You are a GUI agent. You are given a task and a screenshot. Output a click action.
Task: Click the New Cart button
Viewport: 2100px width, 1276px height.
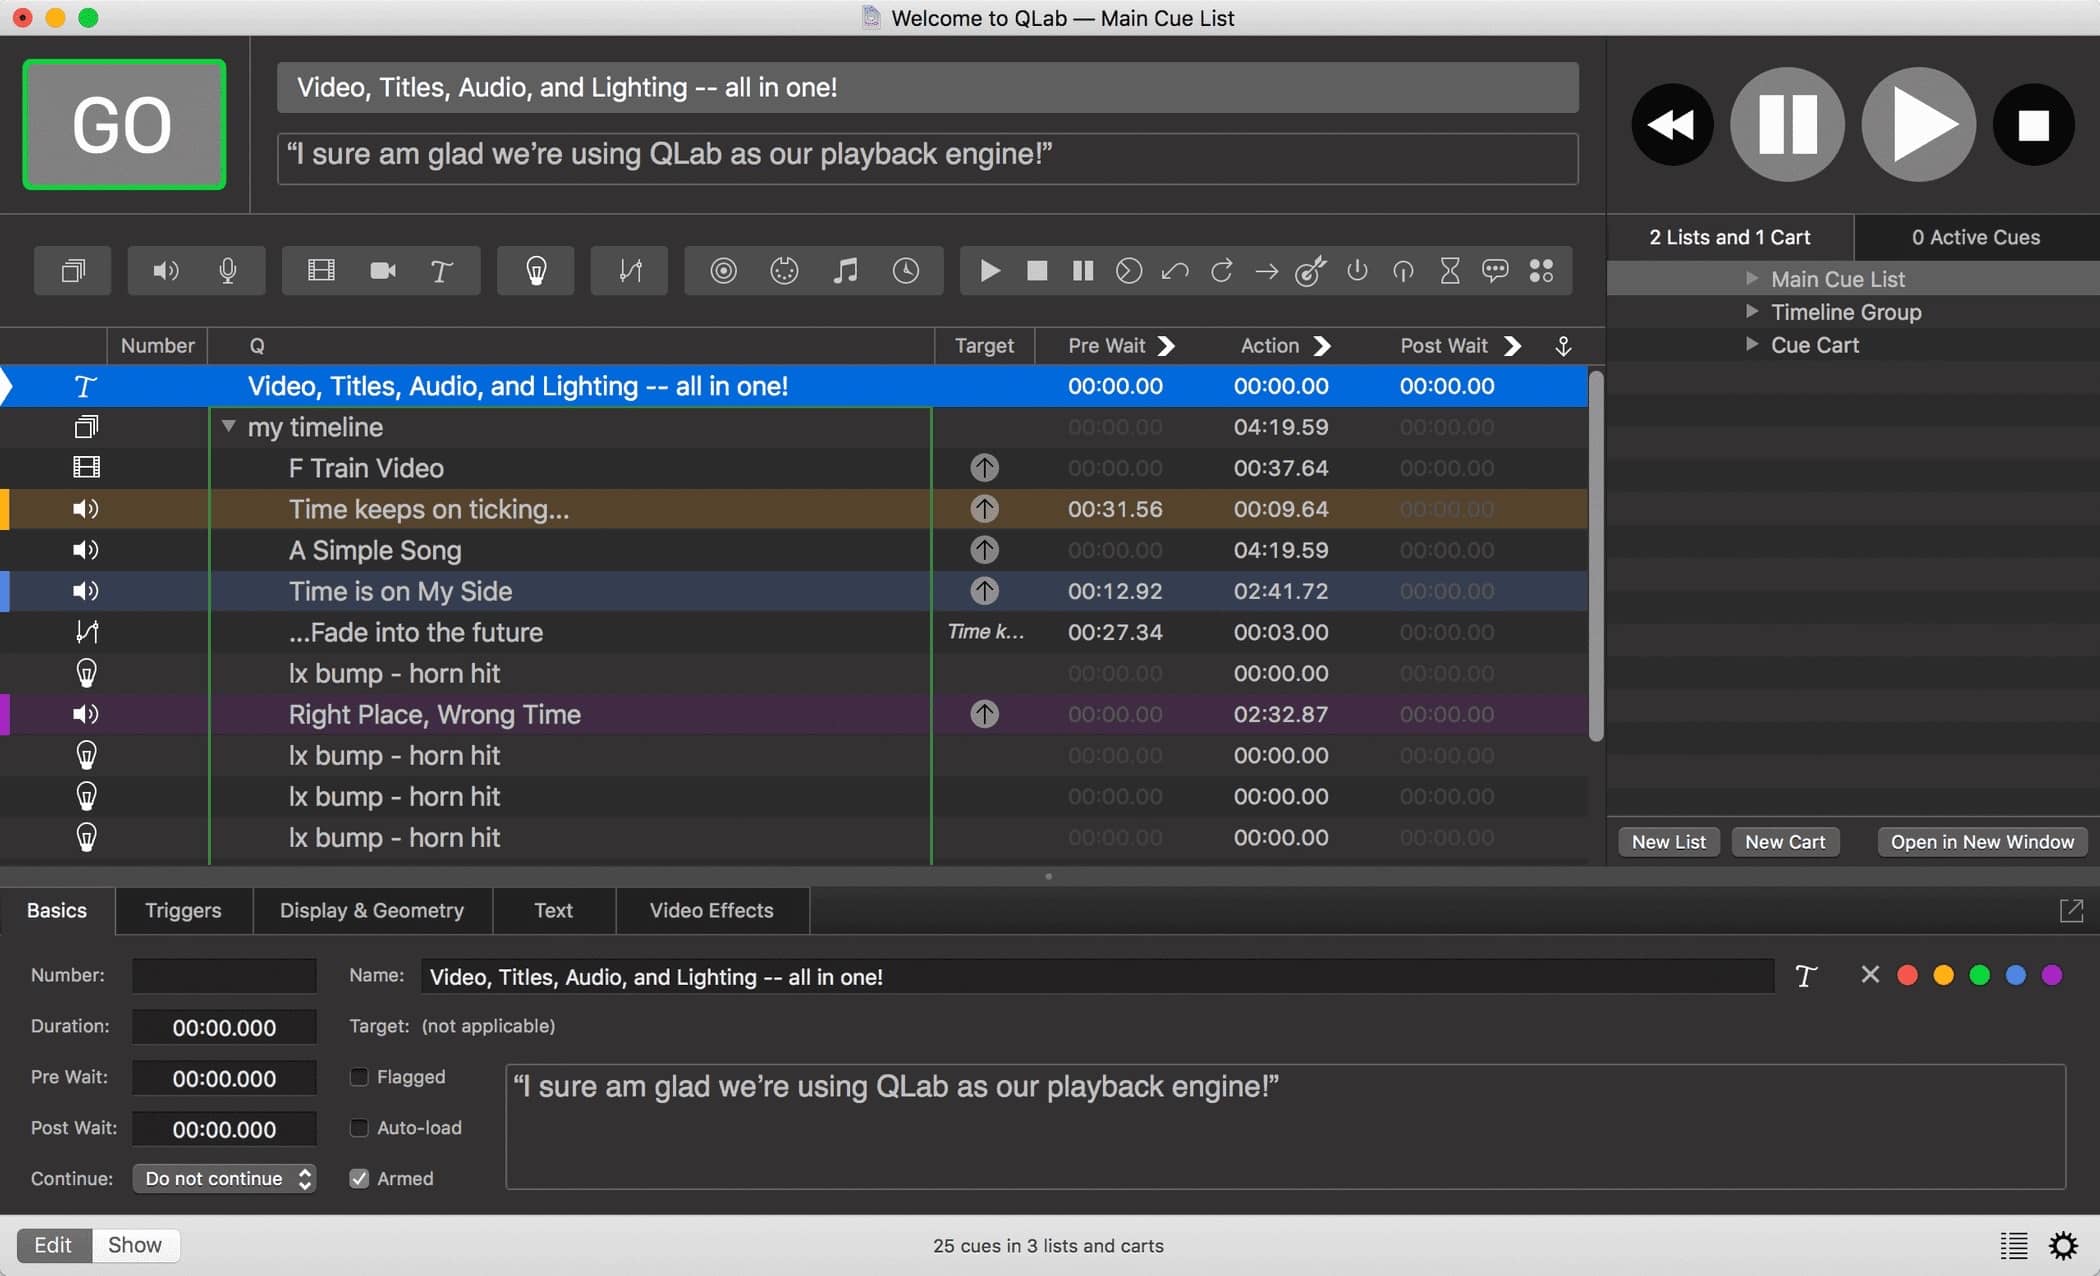pos(1785,841)
